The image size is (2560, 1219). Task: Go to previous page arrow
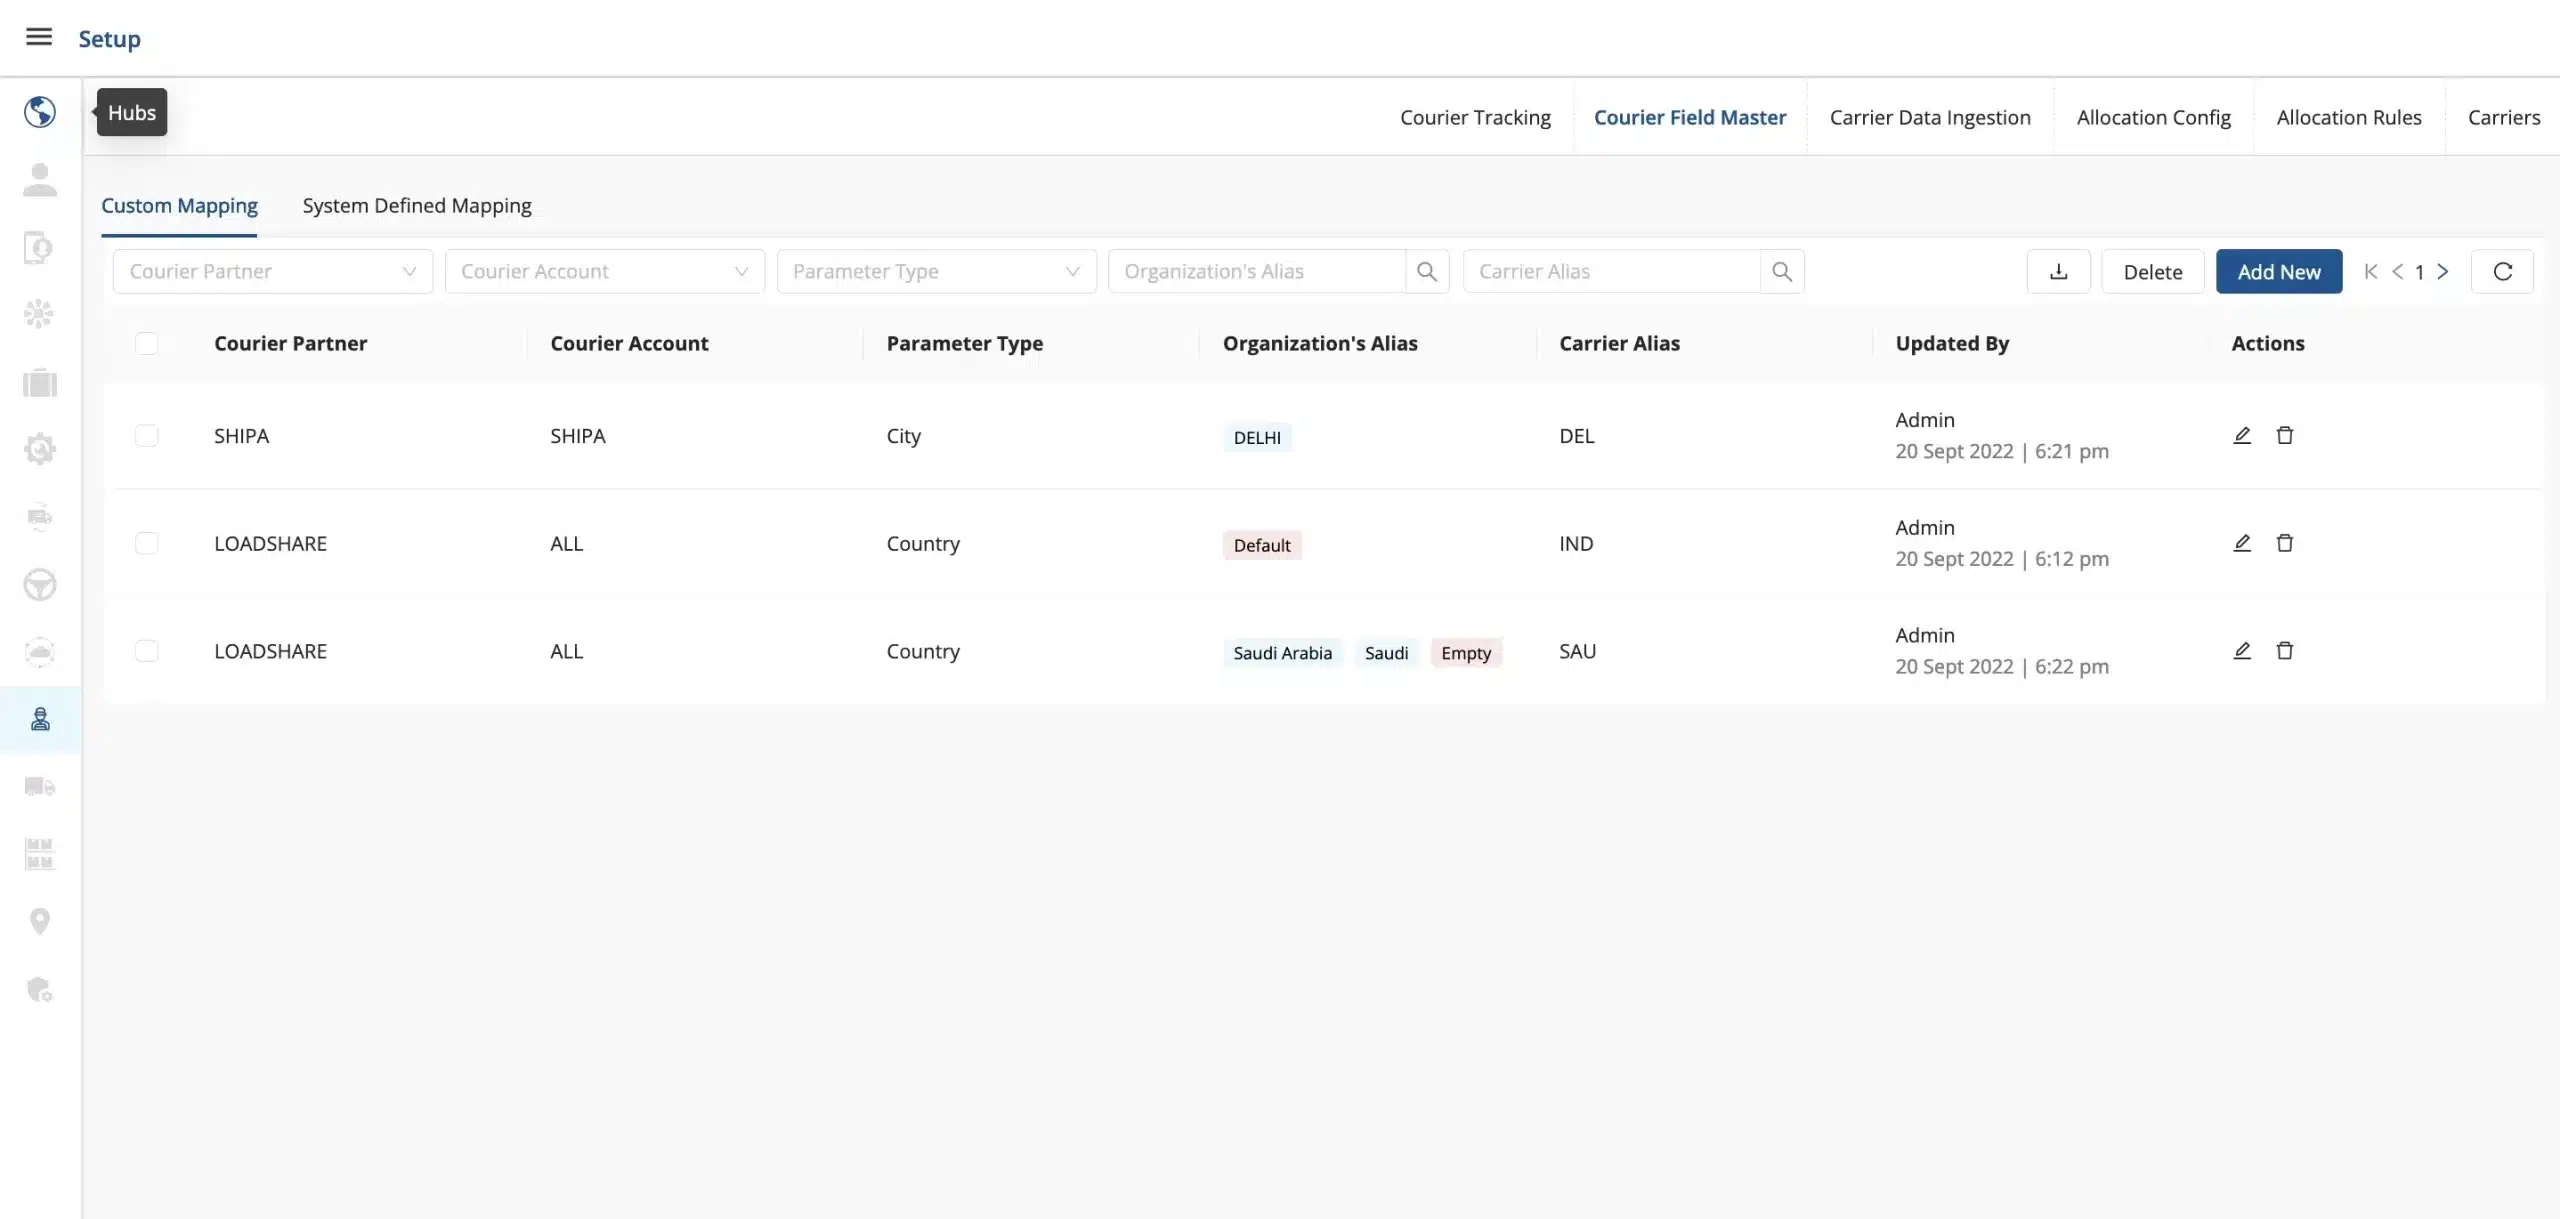(x=2397, y=271)
